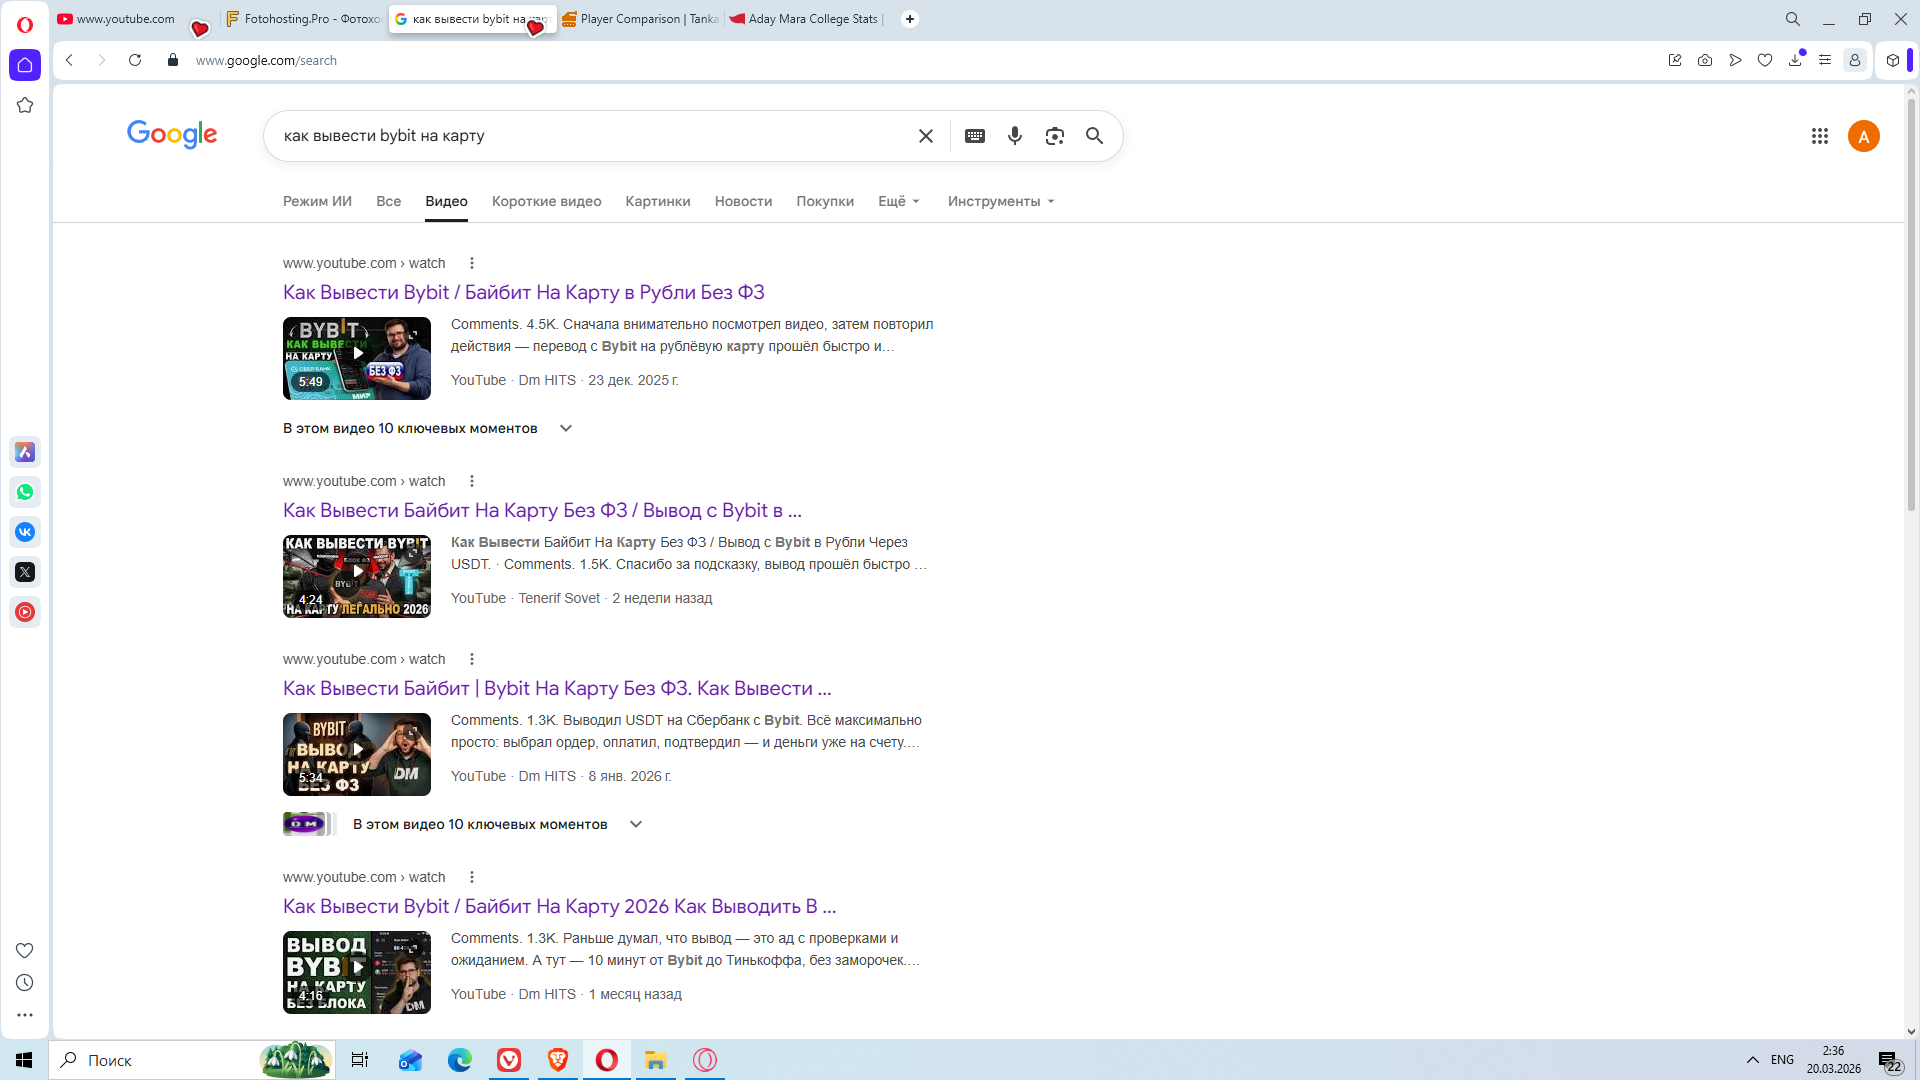1920x1080 pixels.
Task: Click the 5:49 video thumbnail
Action: click(356, 358)
